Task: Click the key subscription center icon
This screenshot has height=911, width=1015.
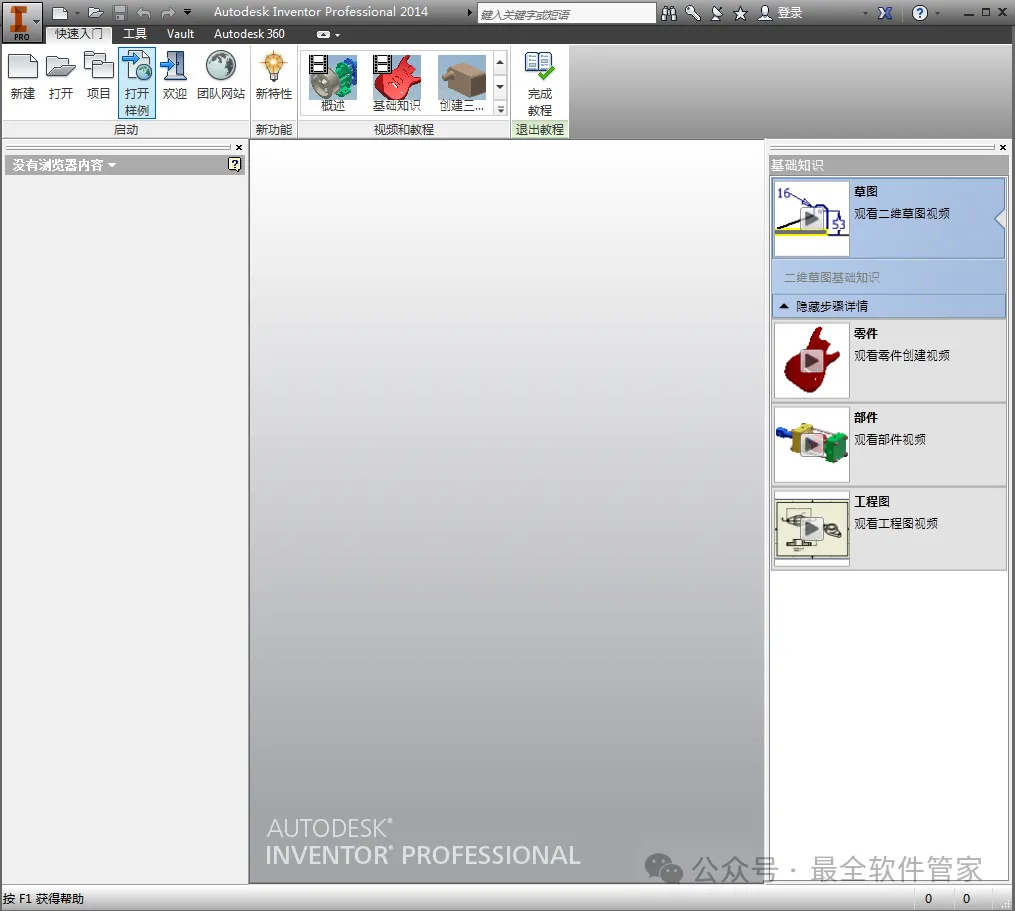Action: (693, 13)
